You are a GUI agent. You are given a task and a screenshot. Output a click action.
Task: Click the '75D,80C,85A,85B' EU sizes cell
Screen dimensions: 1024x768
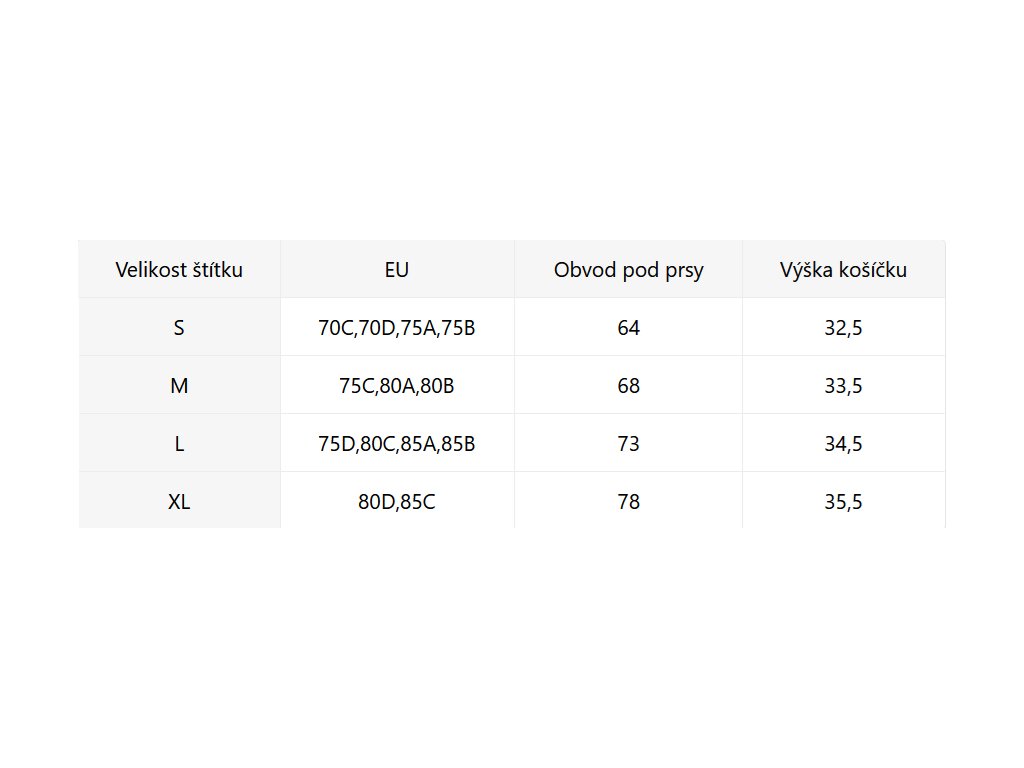click(397, 443)
